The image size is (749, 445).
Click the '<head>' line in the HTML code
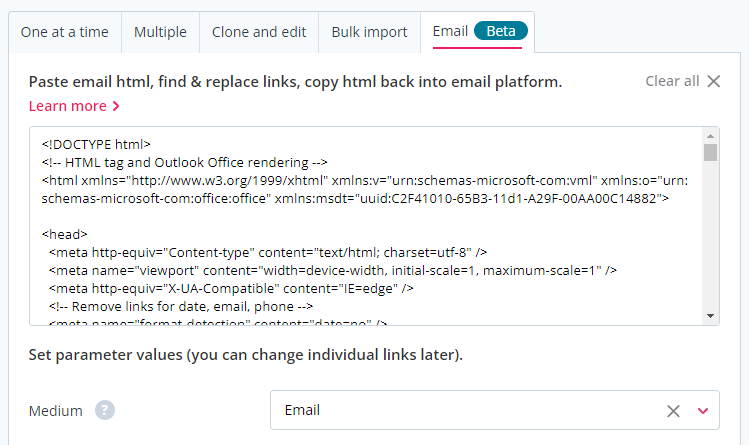tap(64, 234)
